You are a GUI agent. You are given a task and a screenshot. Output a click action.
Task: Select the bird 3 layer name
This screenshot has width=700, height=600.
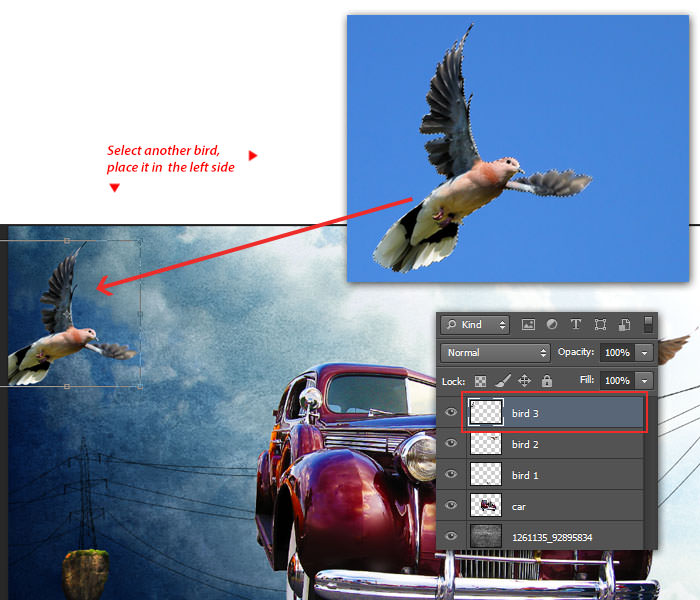point(525,413)
